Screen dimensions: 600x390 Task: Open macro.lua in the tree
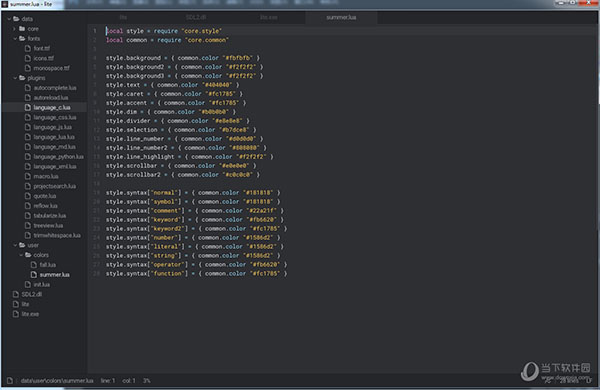pos(46,176)
